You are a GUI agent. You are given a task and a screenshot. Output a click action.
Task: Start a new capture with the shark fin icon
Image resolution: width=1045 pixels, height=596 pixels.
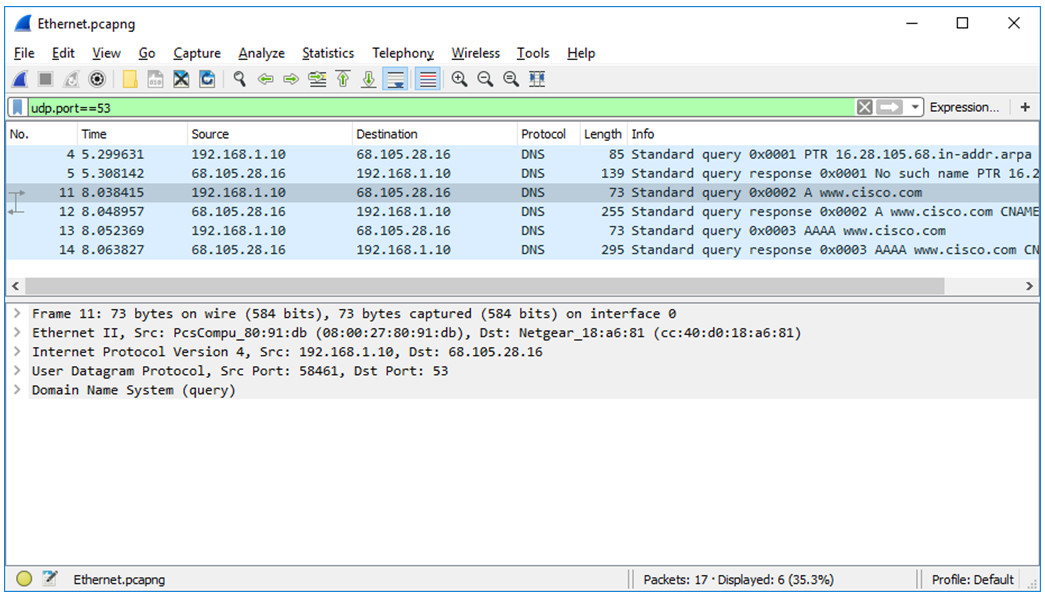click(20, 79)
